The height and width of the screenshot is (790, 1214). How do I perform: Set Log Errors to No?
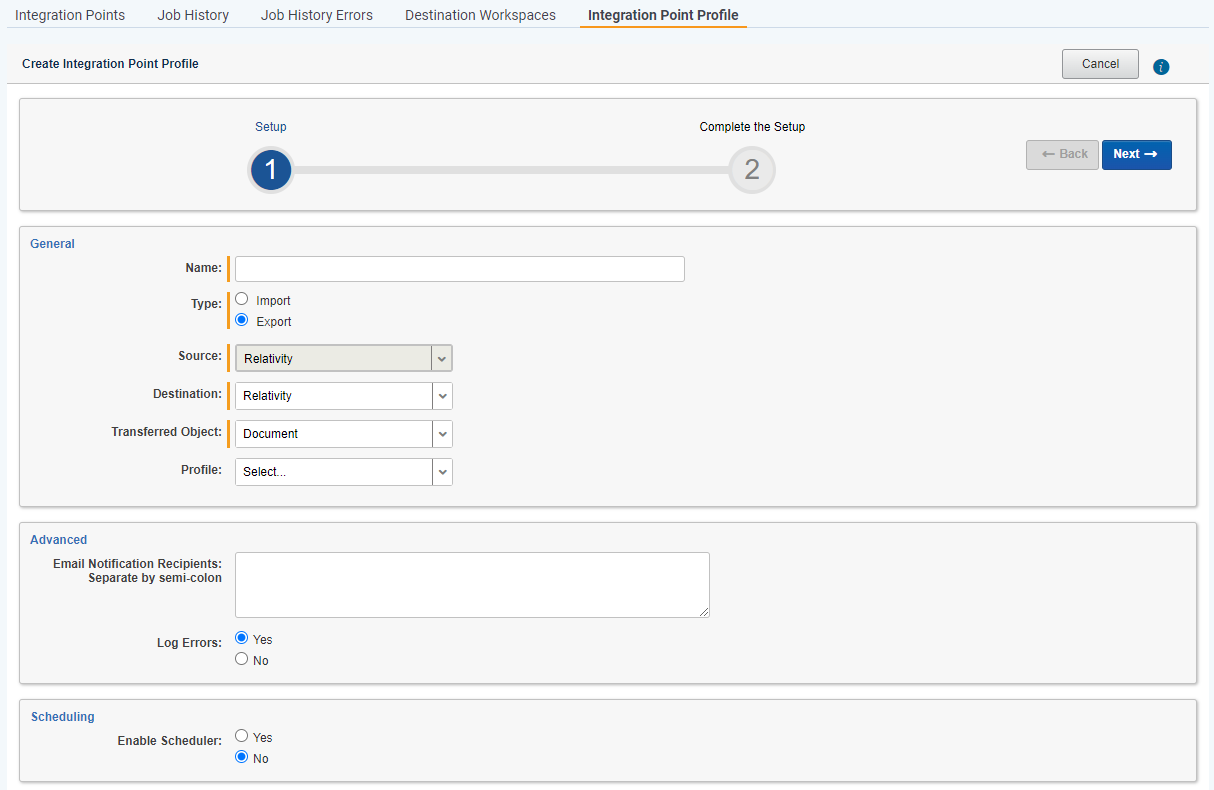point(241,659)
